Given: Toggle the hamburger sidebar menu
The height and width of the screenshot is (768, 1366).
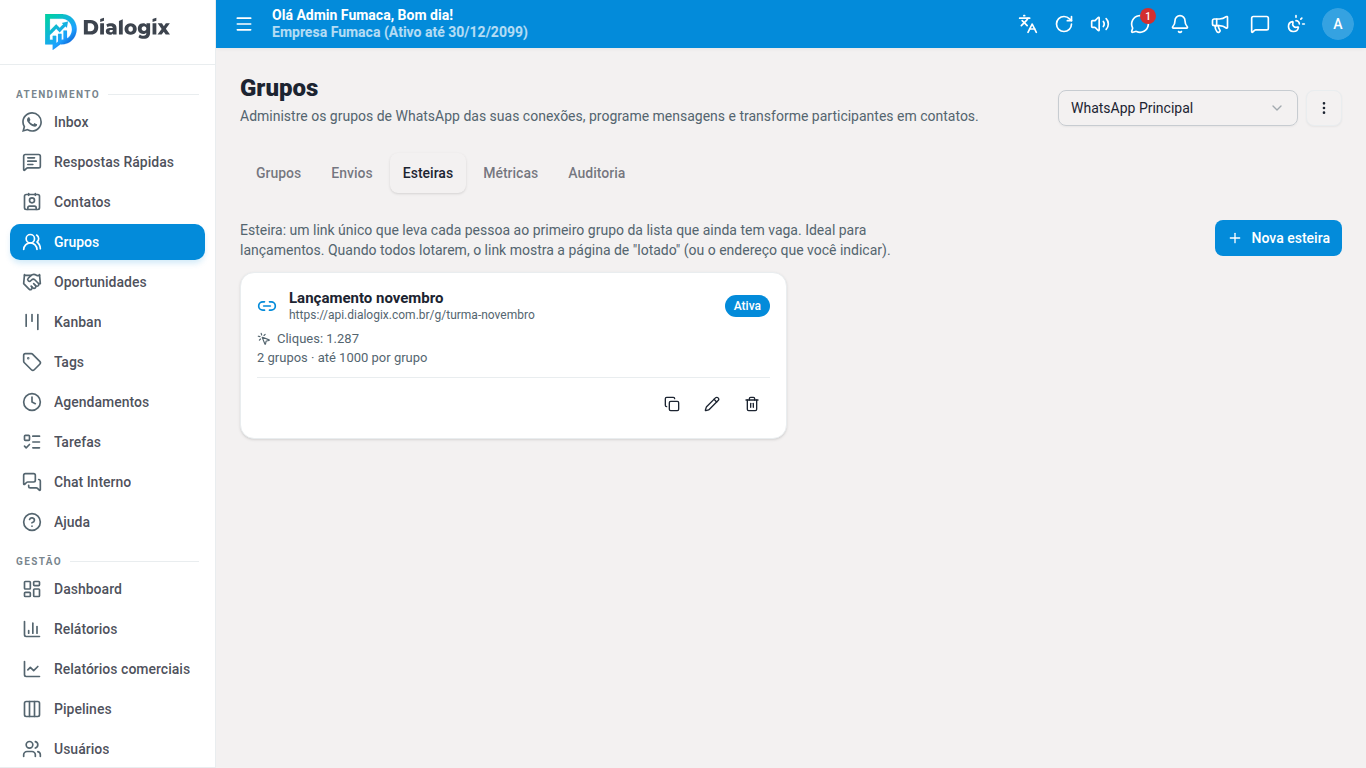Looking at the screenshot, I should 244,24.
